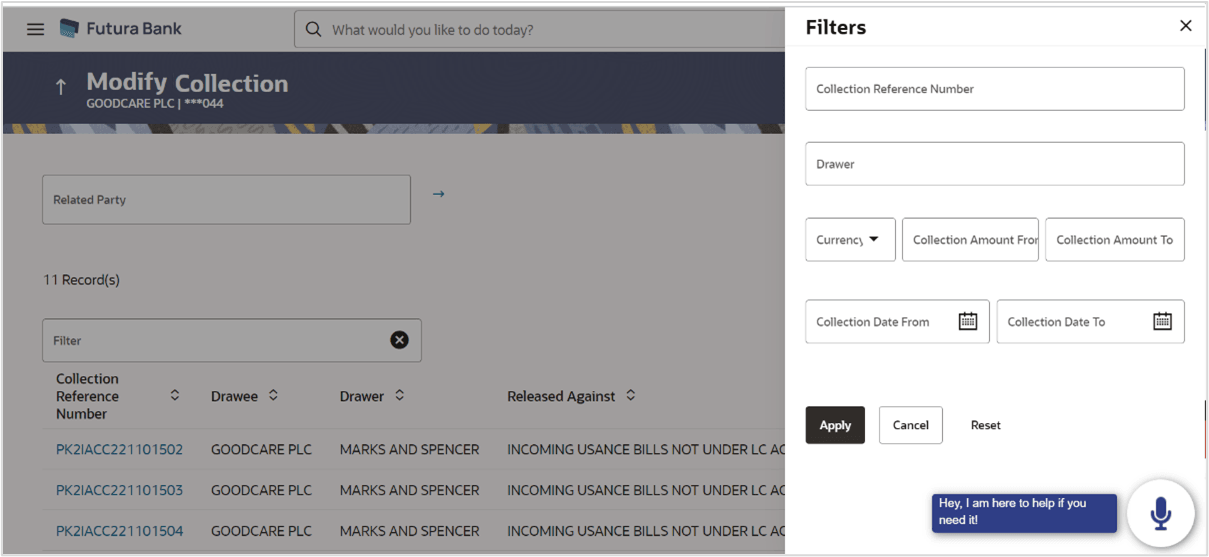The image size is (1209, 557).
Task: Open collection PK2IACC221101504
Action: tap(120, 531)
